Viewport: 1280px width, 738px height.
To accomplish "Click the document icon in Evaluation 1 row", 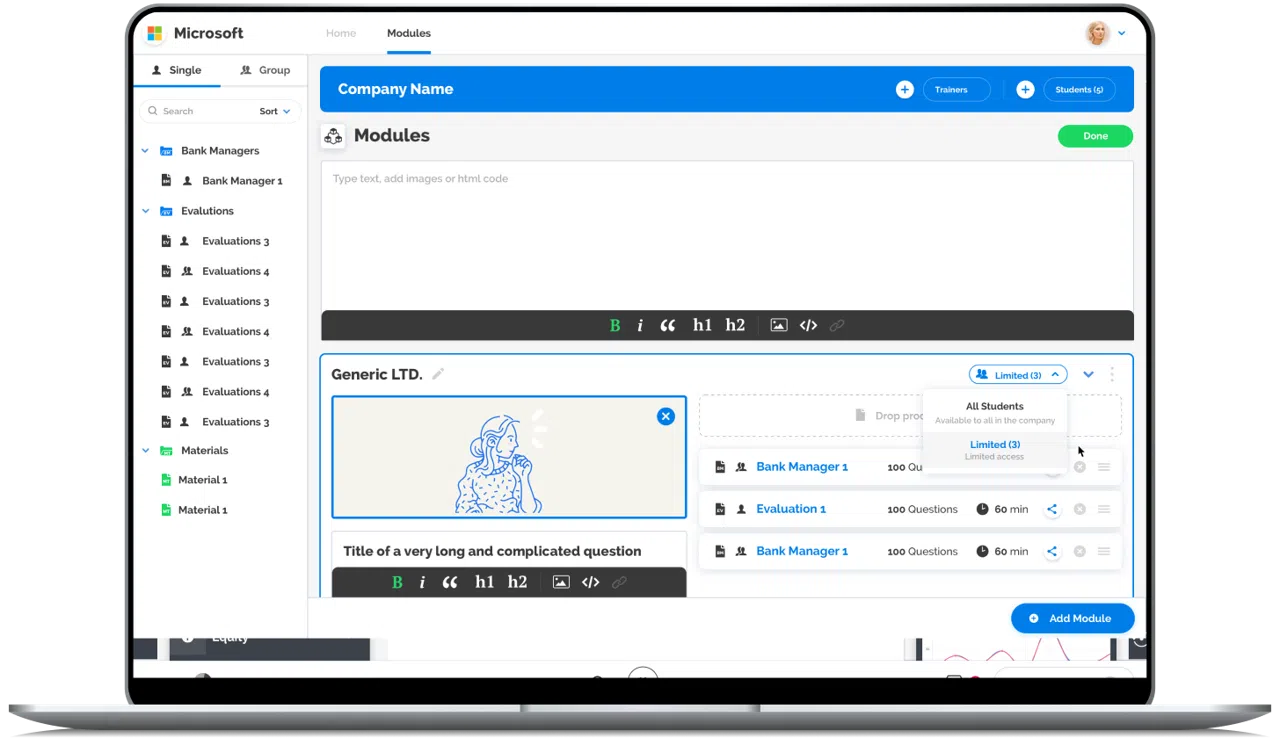I will pos(719,509).
